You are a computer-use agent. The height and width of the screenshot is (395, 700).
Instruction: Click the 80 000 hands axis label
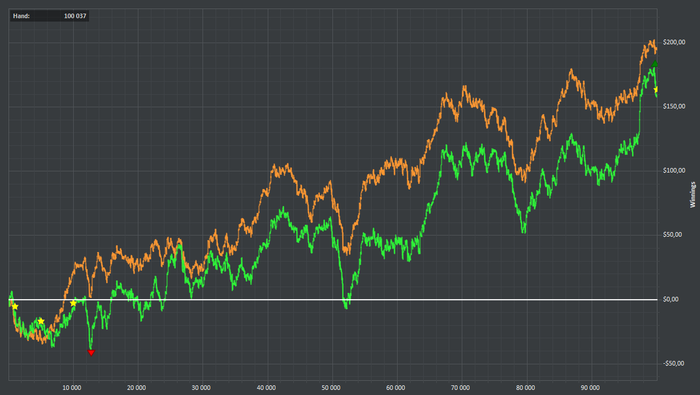(x=525, y=388)
